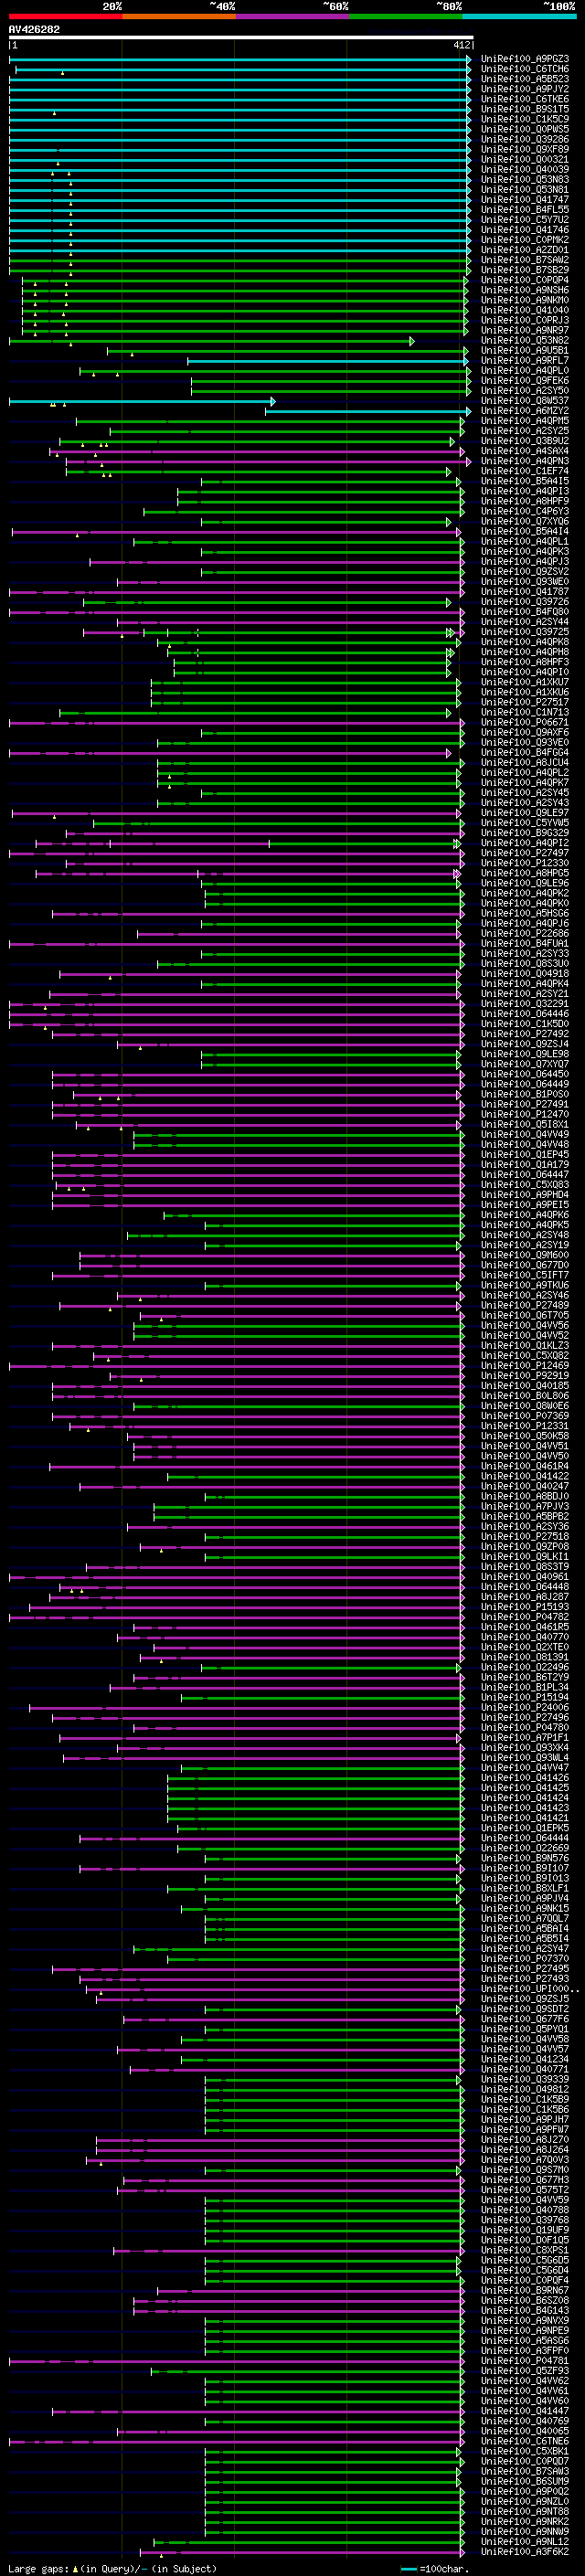Screen dimensions: 585x2576
Task: Select the UniRef100_B9RN67 label
Action: pyautogui.click(x=524, y=2289)
